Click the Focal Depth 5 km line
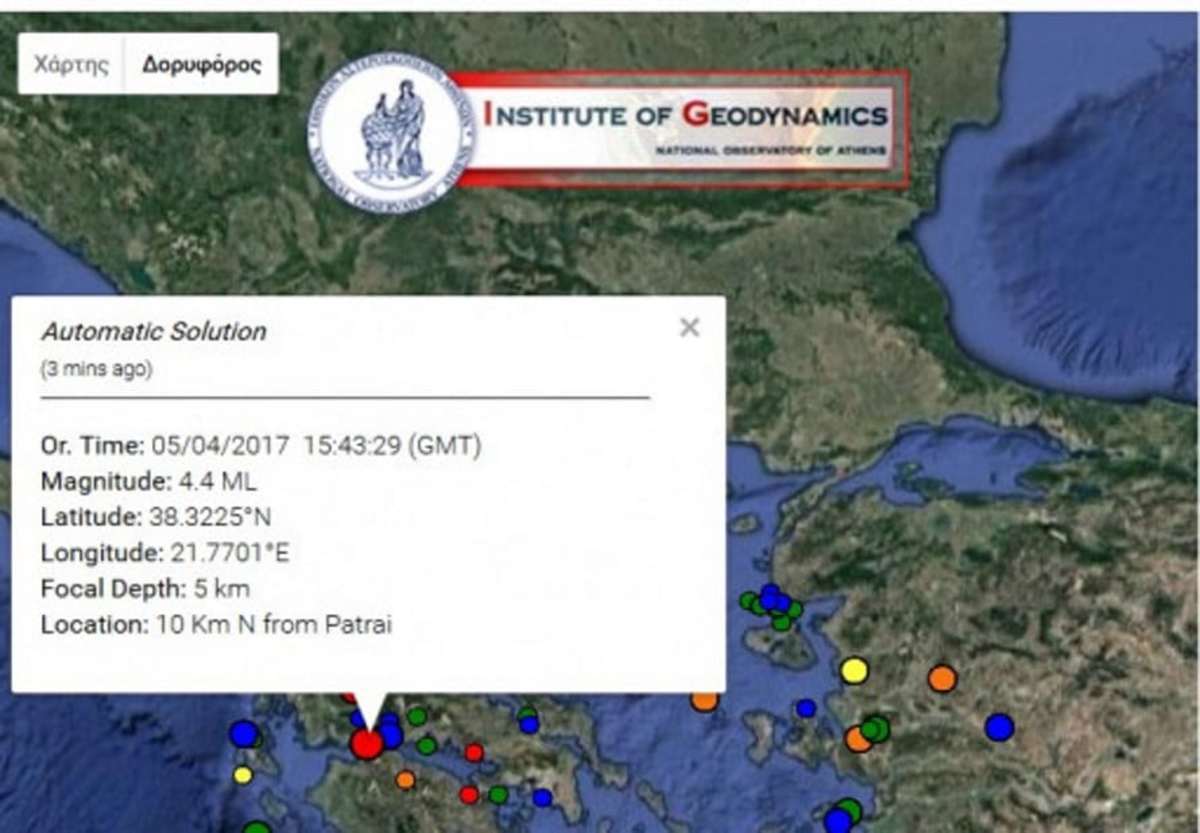This screenshot has height=833, width=1200. (x=145, y=588)
